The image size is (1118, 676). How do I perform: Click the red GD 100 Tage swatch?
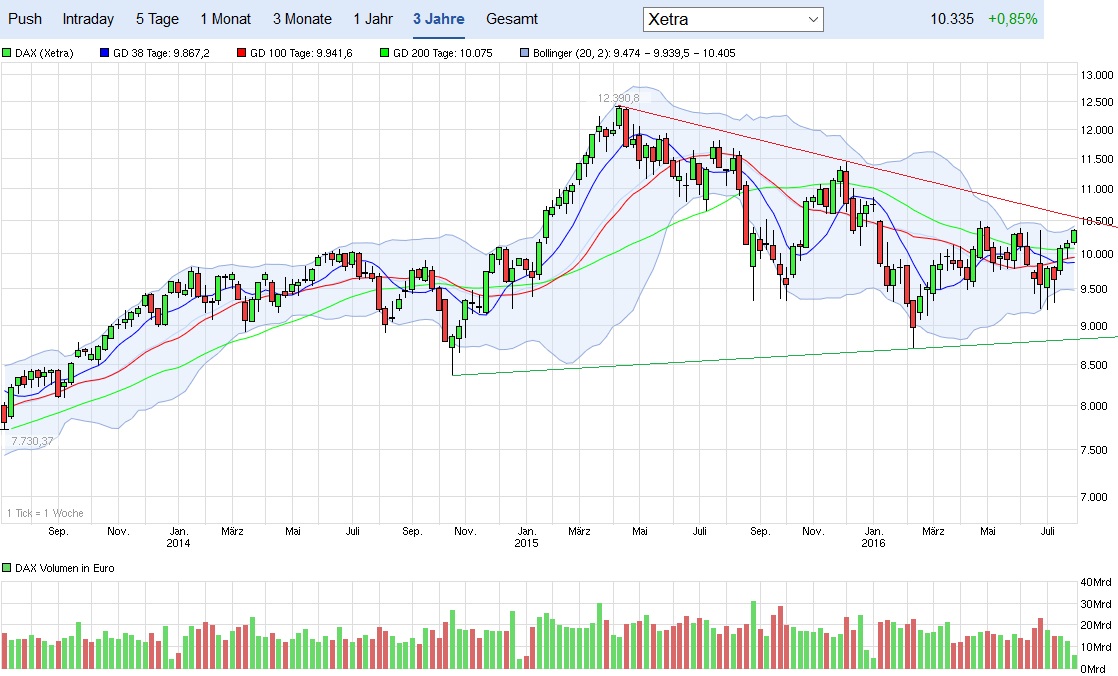click(x=242, y=53)
